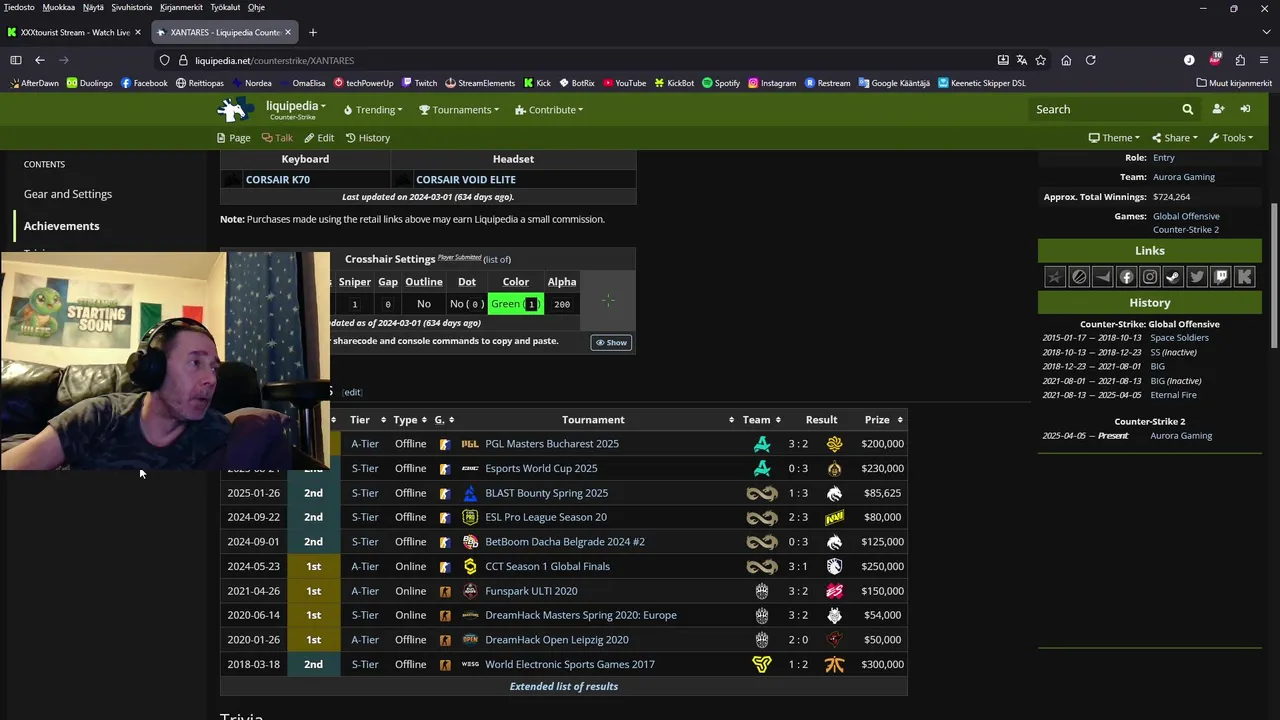Open the Share dropdown
The width and height of the screenshot is (1280, 720).
[x=1175, y=138]
